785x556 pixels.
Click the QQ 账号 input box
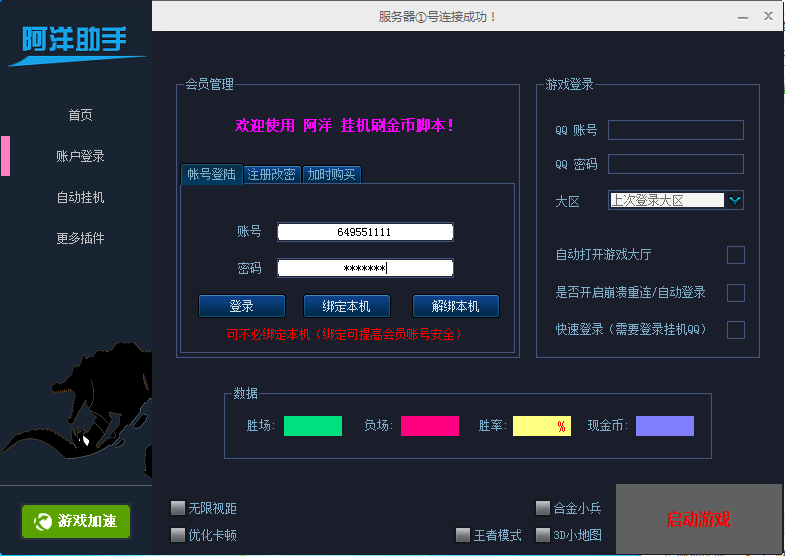tap(676, 130)
